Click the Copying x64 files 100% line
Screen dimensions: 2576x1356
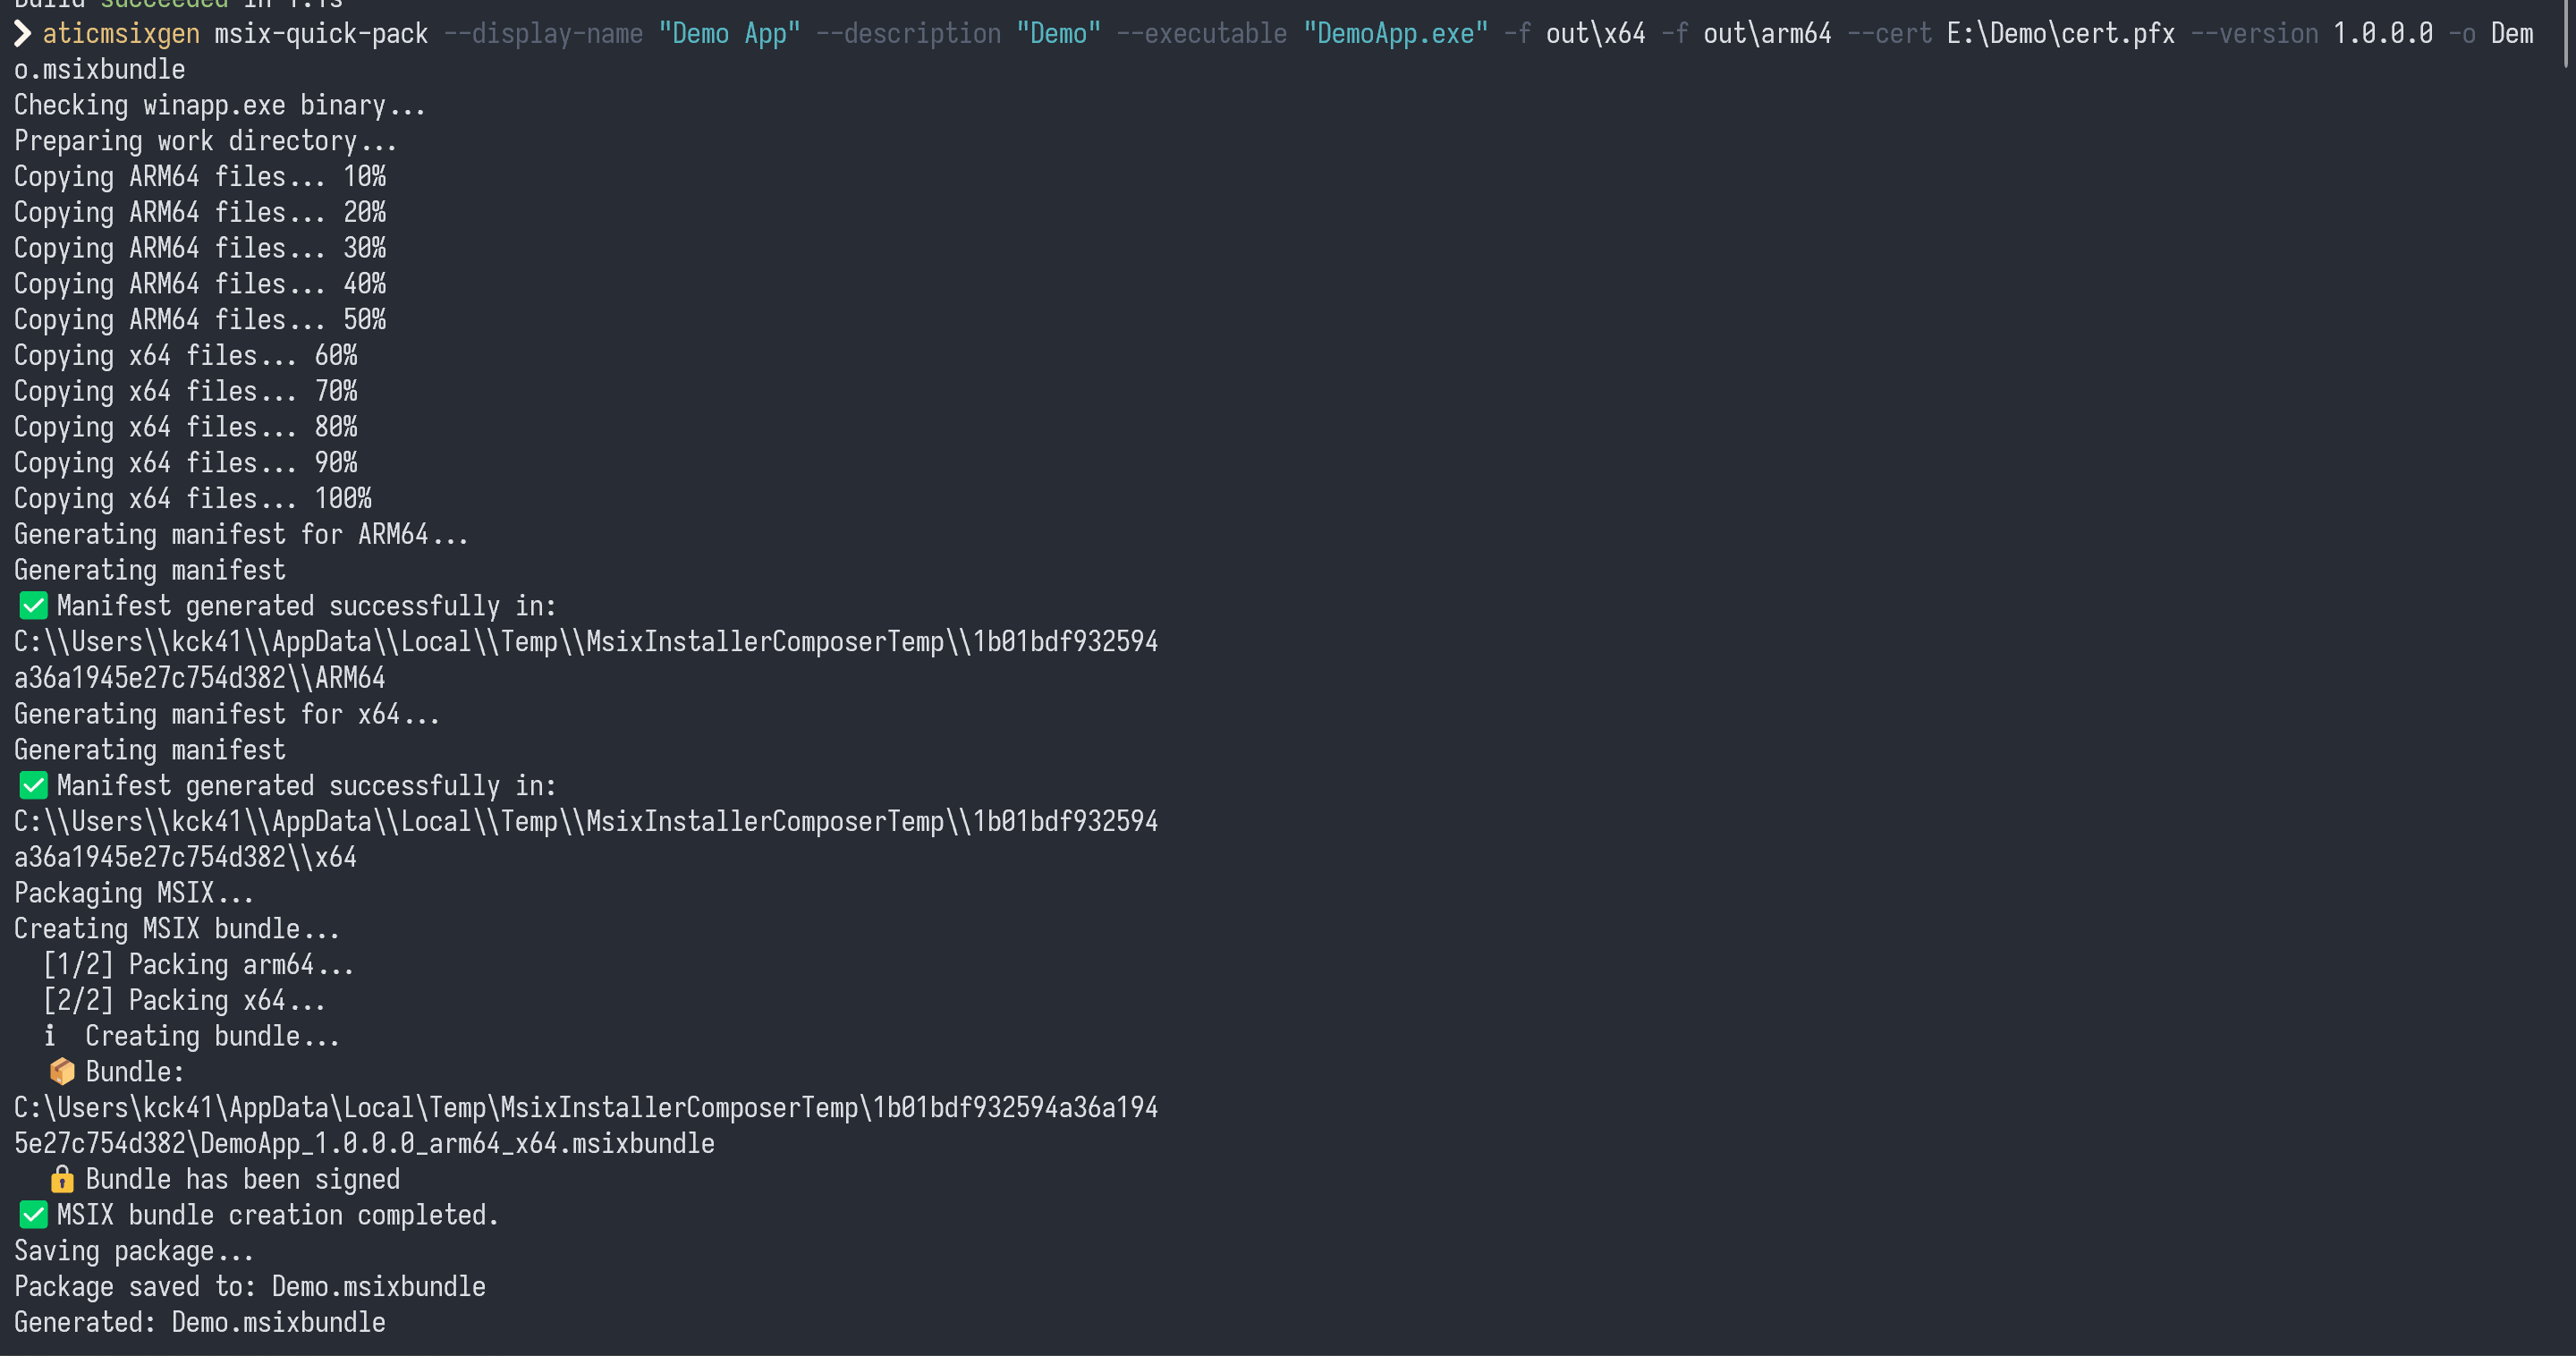(x=193, y=499)
